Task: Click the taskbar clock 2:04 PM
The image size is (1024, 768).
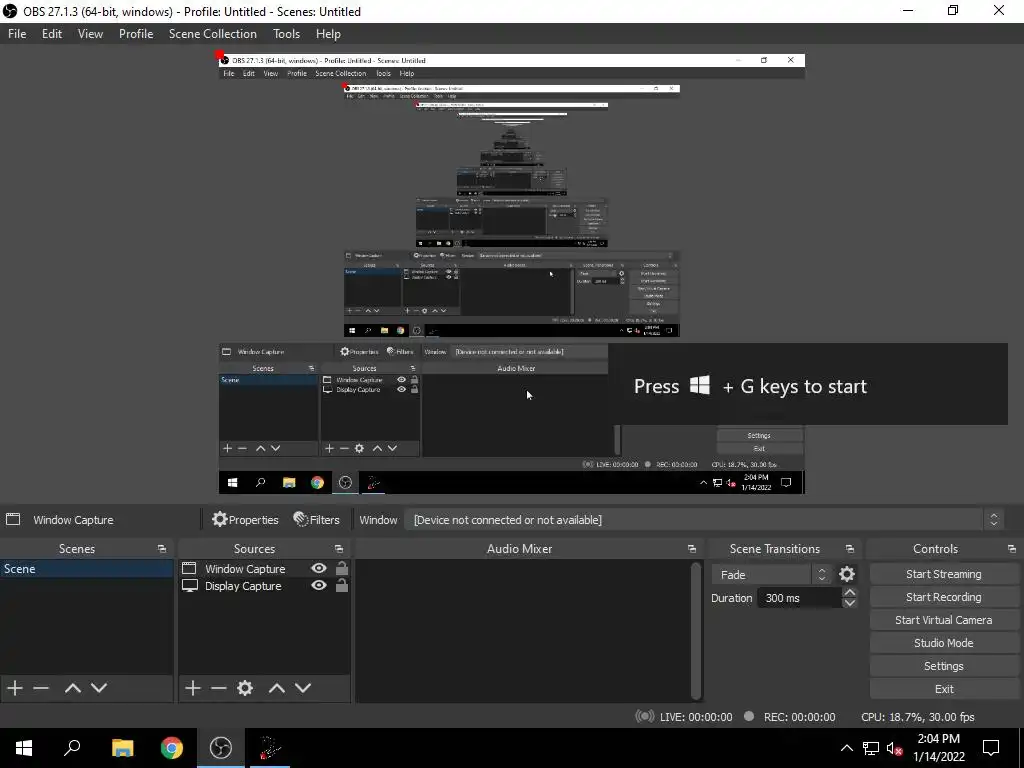Action: pyautogui.click(x=938, y=748)
